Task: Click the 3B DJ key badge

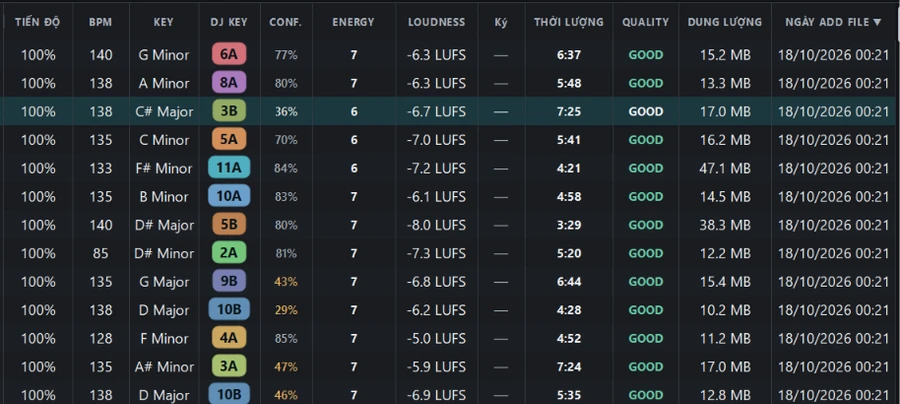Action: pyautogui.click(x=229, y=111)
